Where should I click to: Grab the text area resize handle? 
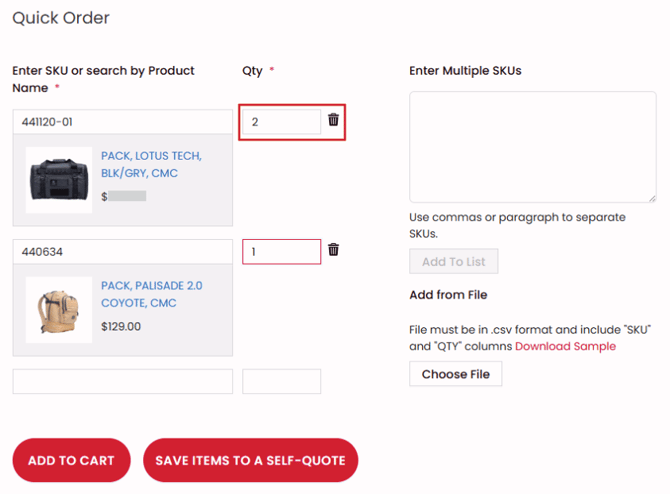pos(651,197)
